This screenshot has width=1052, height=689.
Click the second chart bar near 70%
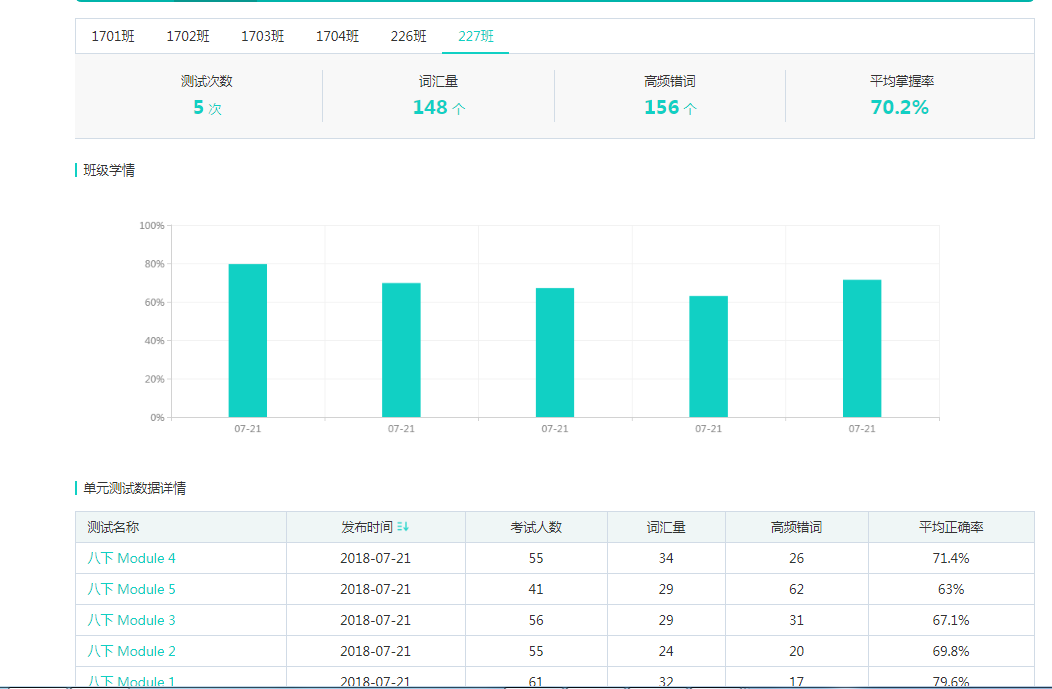click(401, 350)
